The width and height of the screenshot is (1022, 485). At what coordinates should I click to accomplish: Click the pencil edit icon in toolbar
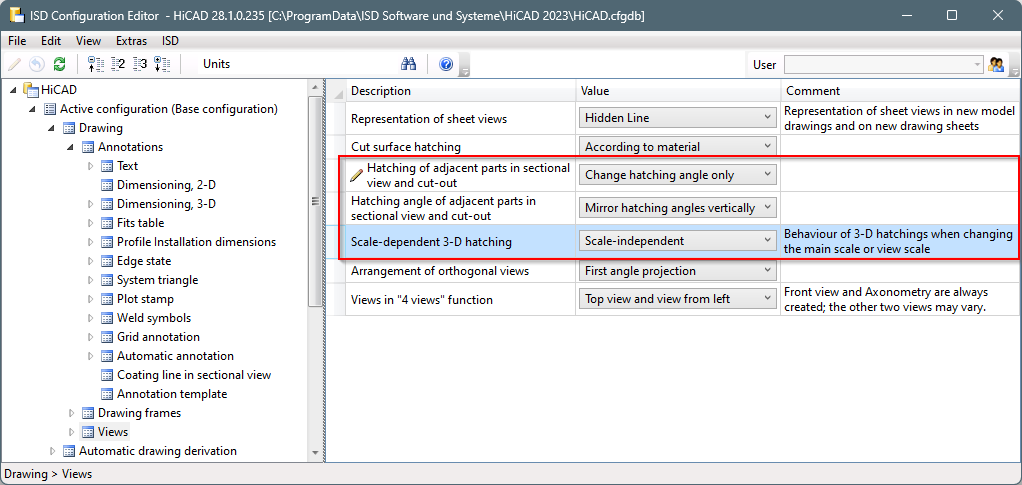point(14,64)
